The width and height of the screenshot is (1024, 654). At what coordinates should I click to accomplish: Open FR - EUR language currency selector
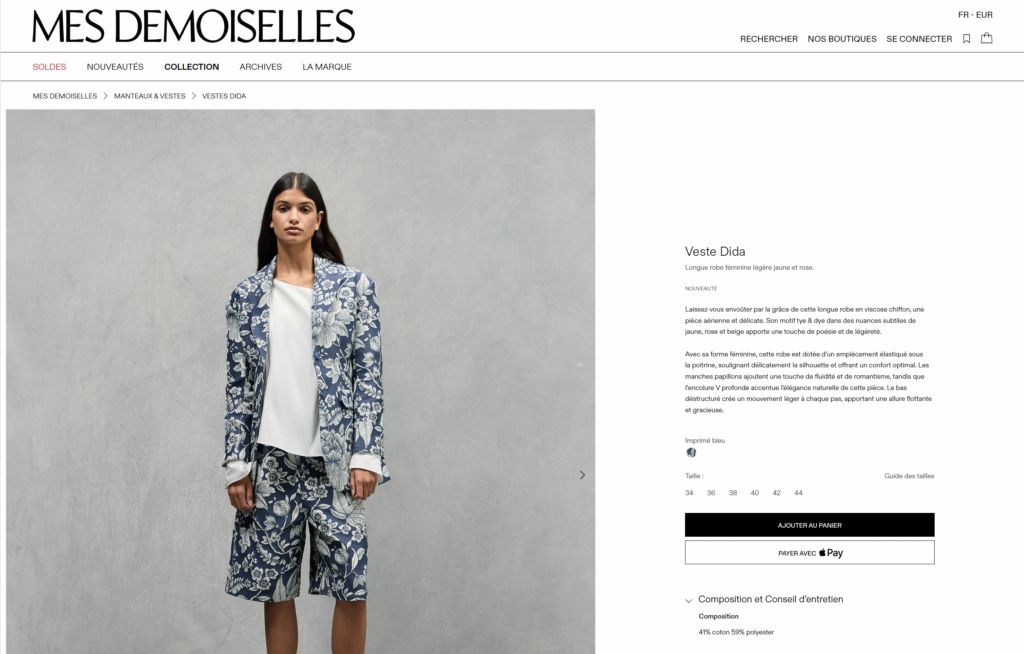[x=975, y=14]
